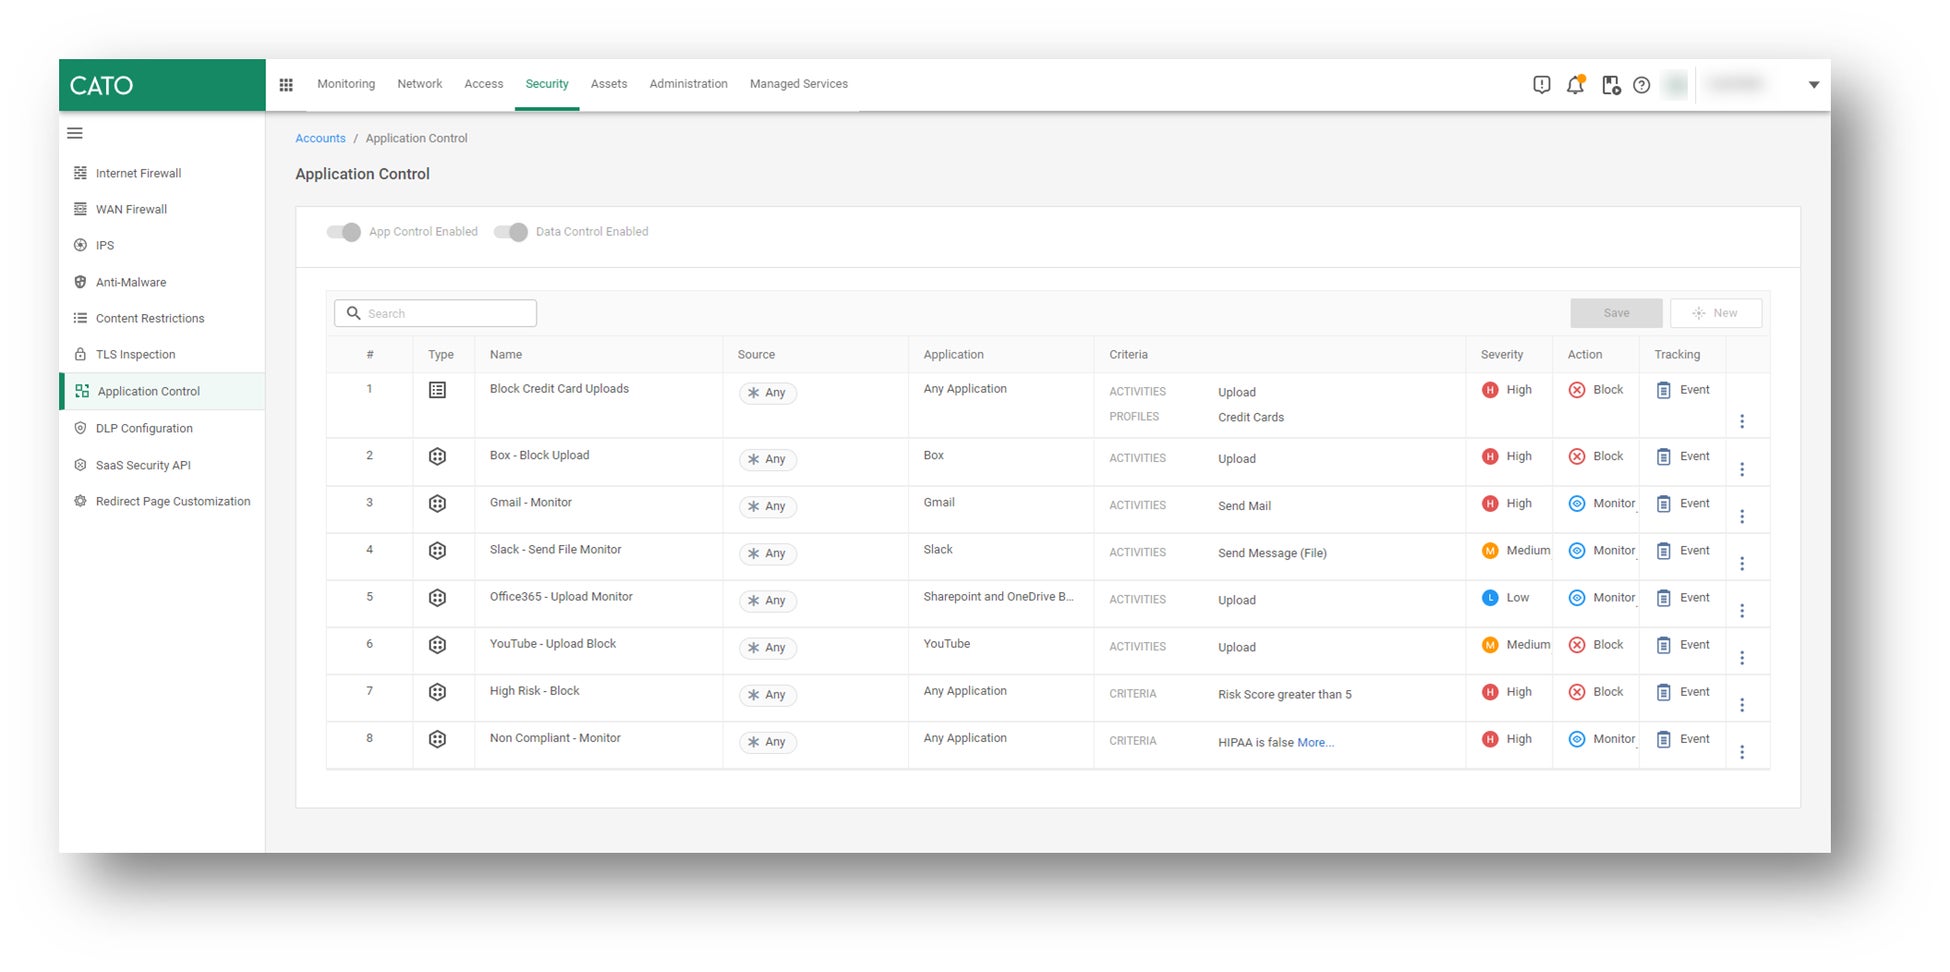Screen dimensions: 1950x972
Task: Open the three-dot menu for Office365 - Upload Monitor
Action: (x=1742, y=610)
